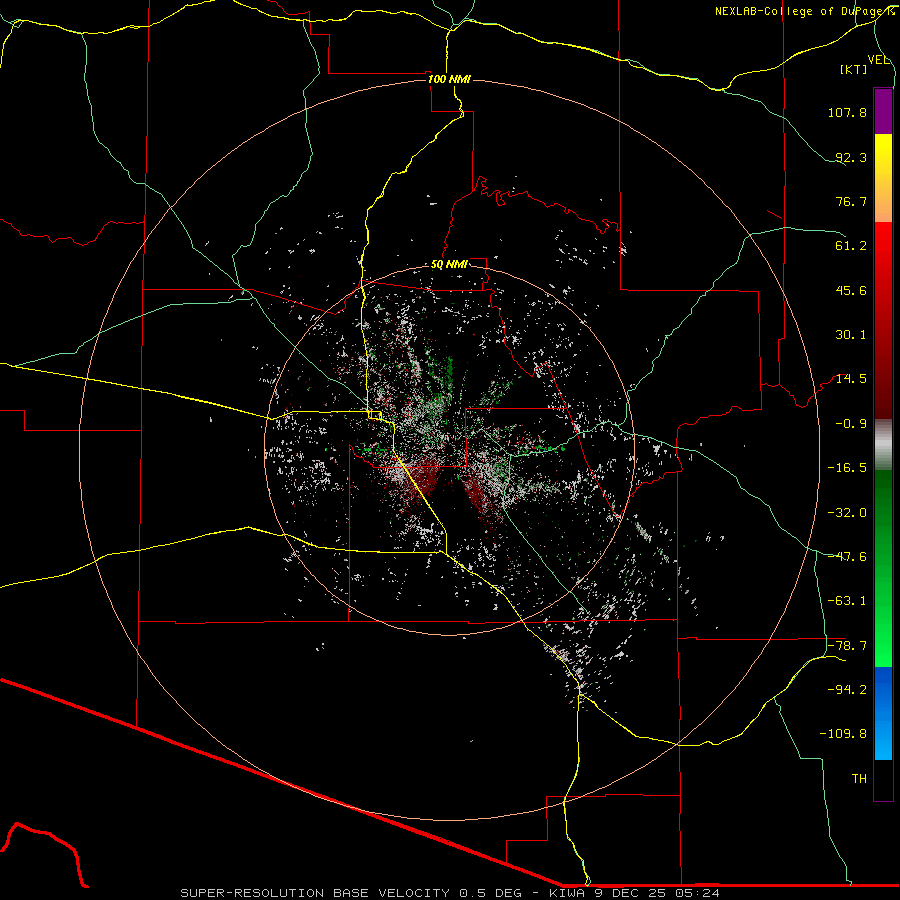Click the -109.8 value on velocity scale
The height and width of the screenshot is (900, 900).
pos(844,734)
